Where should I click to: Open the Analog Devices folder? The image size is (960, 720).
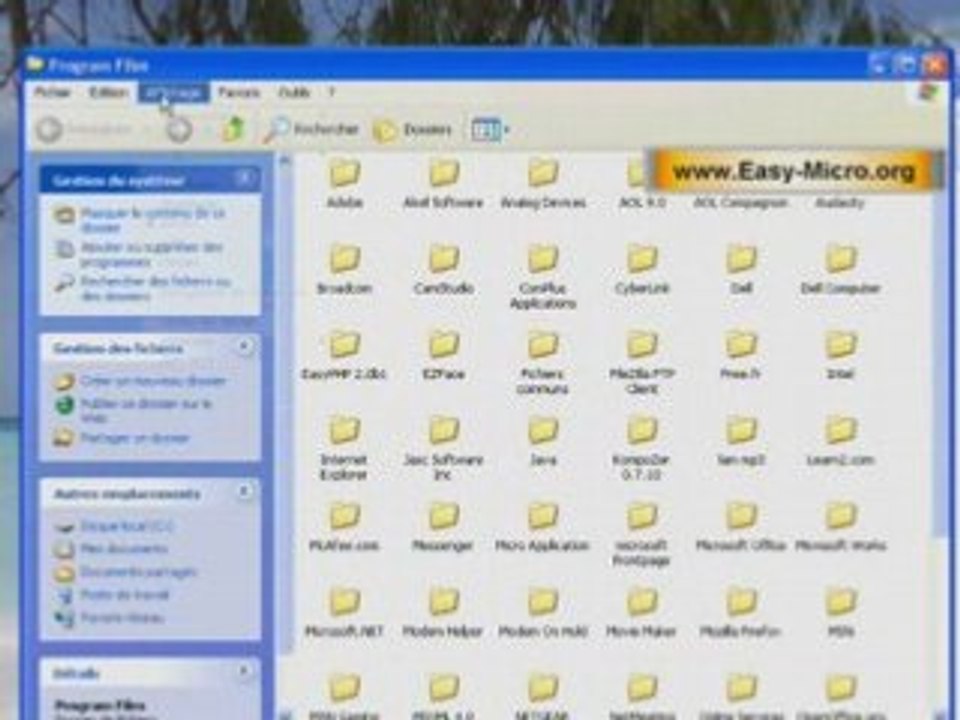tap(543, 184)
